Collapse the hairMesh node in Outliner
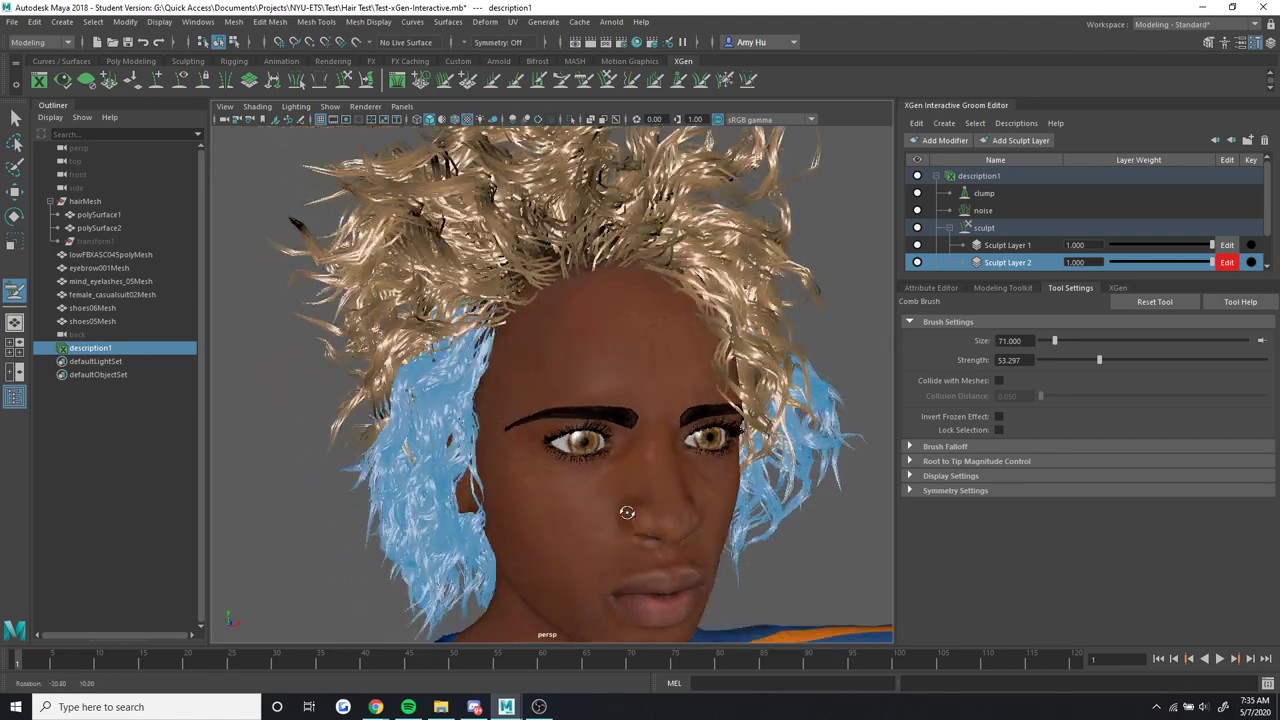 (50, 201)
